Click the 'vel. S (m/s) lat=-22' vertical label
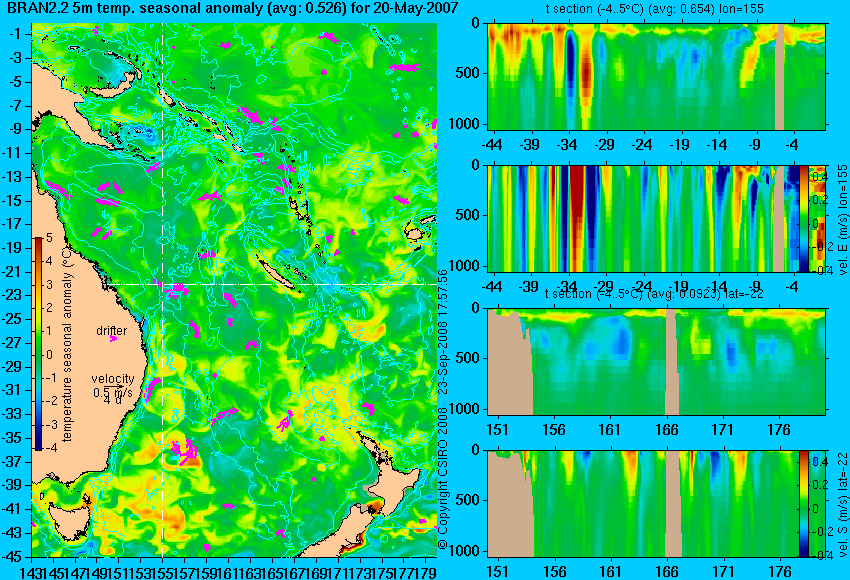The image size is (850, 580). pos(842,504)
